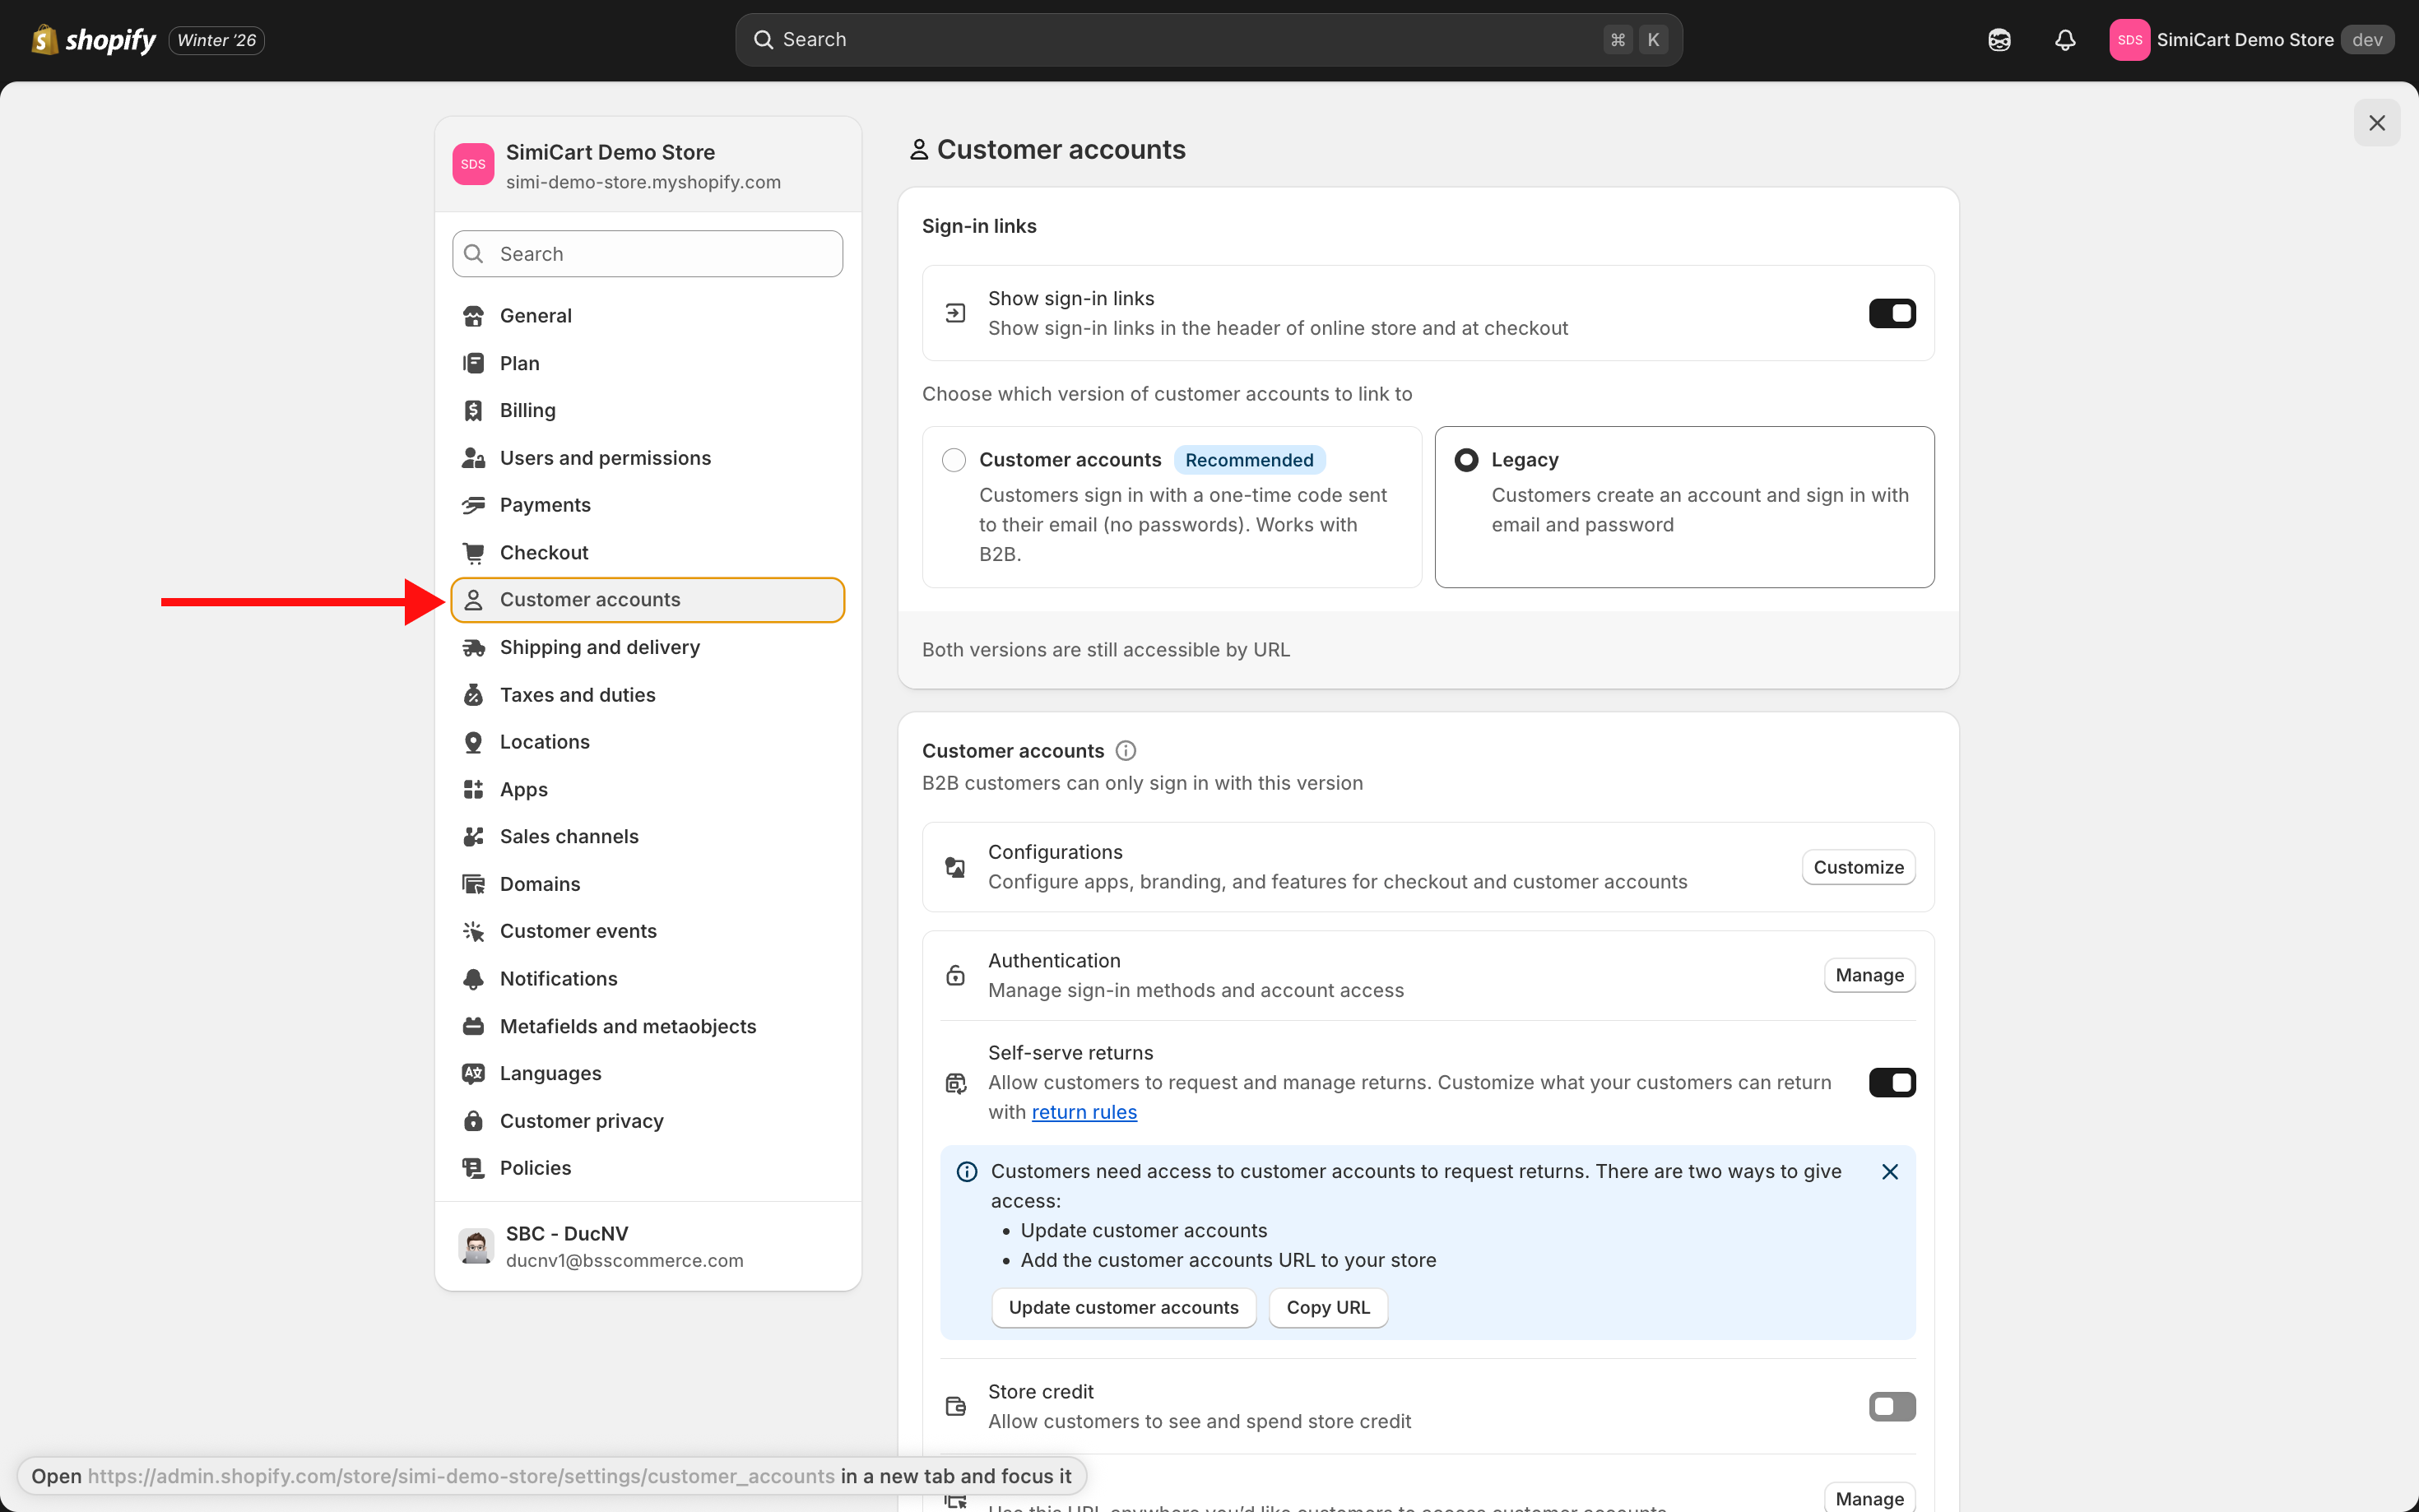This screenshot has height=1512, width=2419.
Task: Click the settings sidebar Search field
Action: point(647,254)
